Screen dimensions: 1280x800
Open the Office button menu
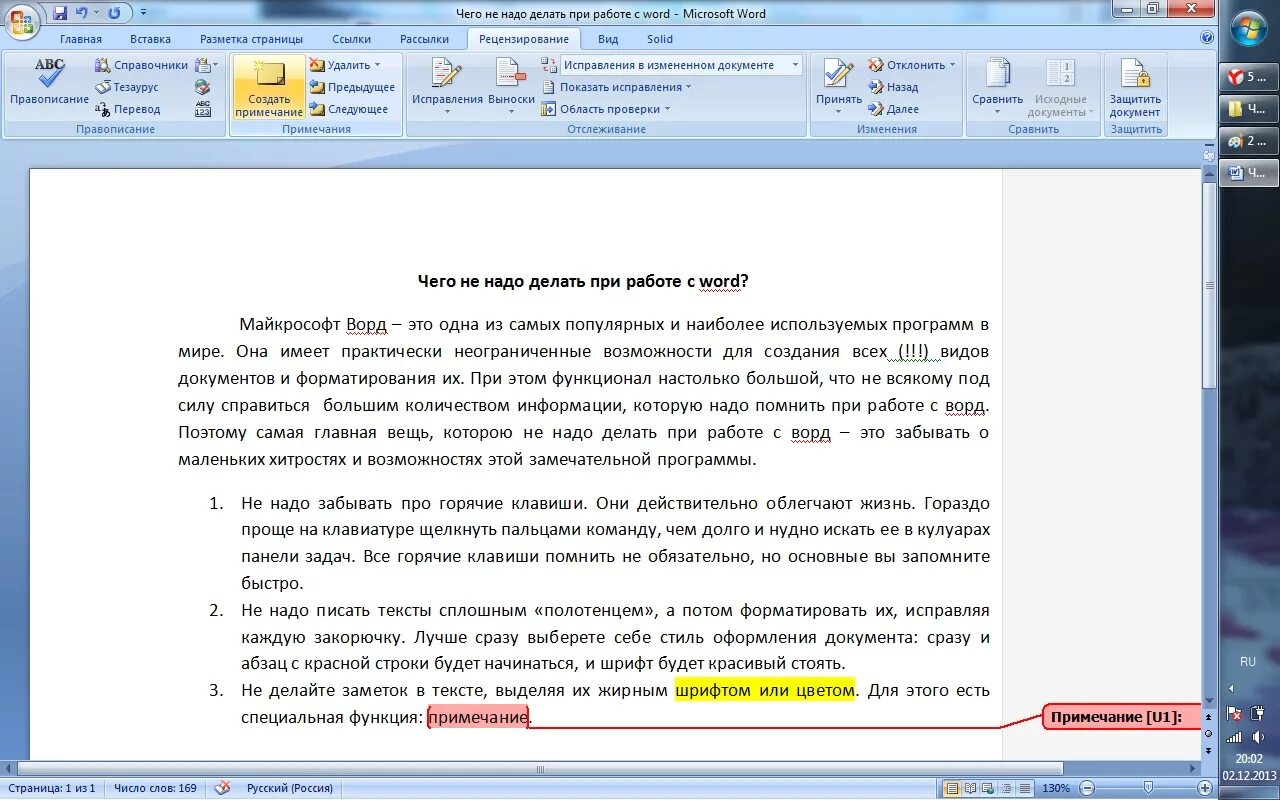[22, 22]
